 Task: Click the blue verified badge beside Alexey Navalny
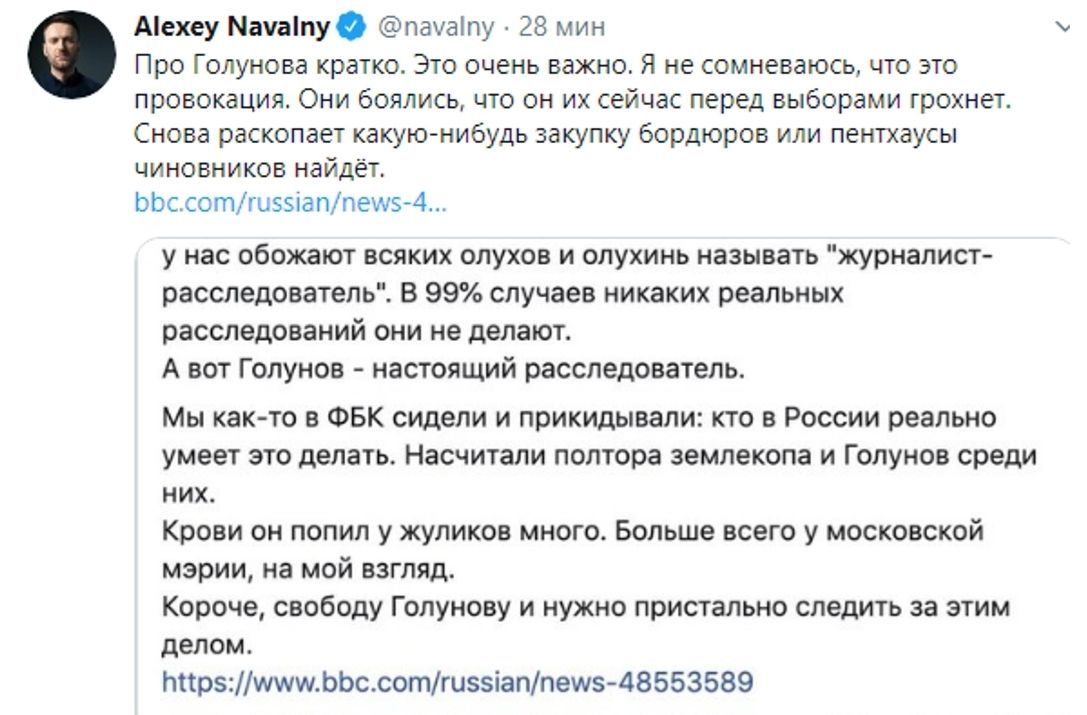349,28
